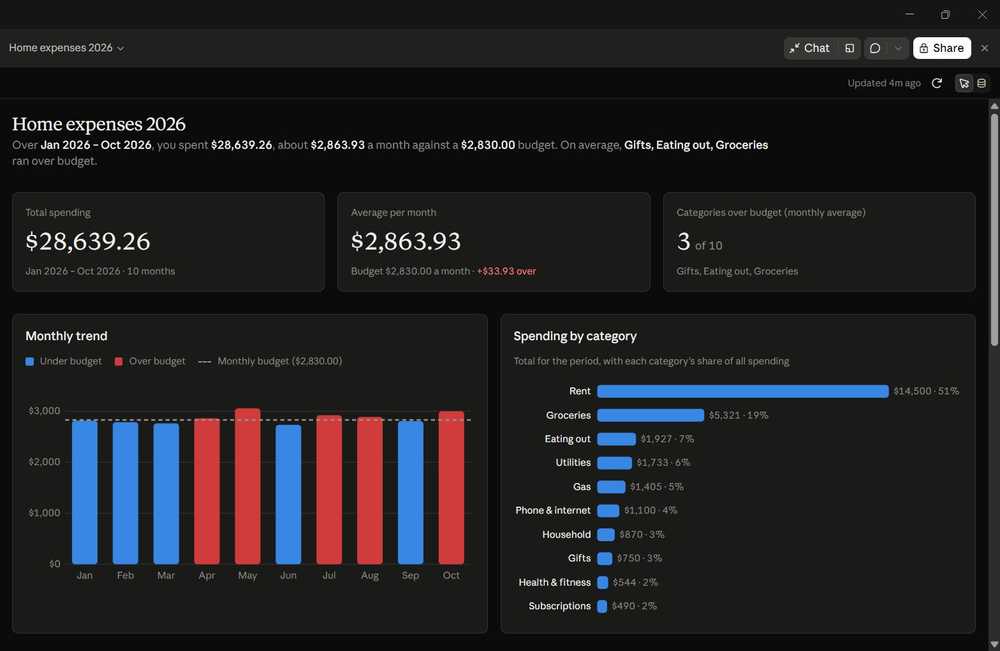This screenshot has width=1000, height=651.
Task: Click the Average per month card label
Action: (393, 212)
